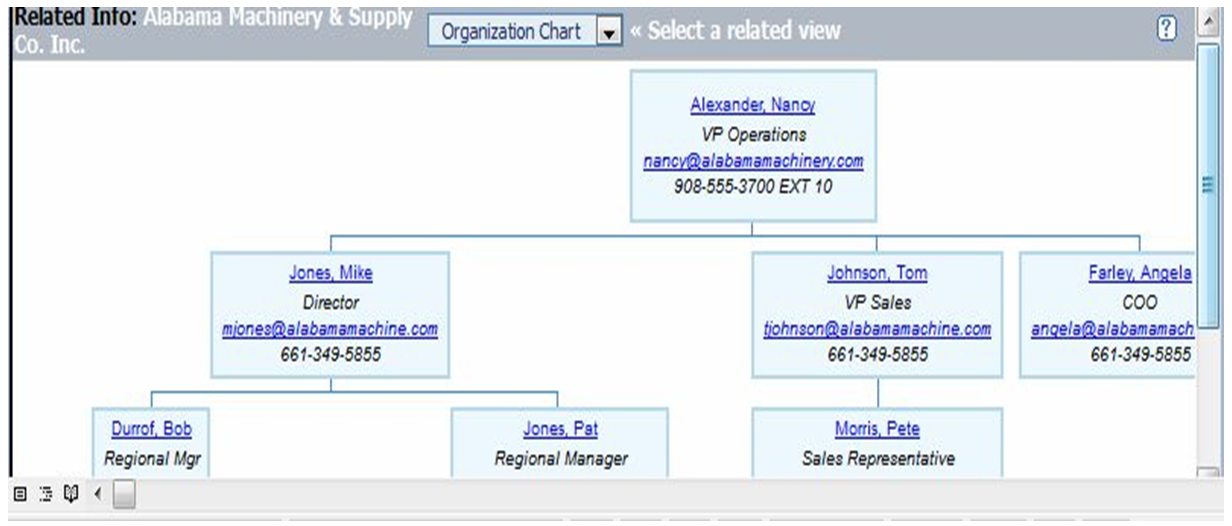Viewport: 1232px width, 526px height.
Task: Open the Durrof, Bob contact link
Action: [152, 429]
